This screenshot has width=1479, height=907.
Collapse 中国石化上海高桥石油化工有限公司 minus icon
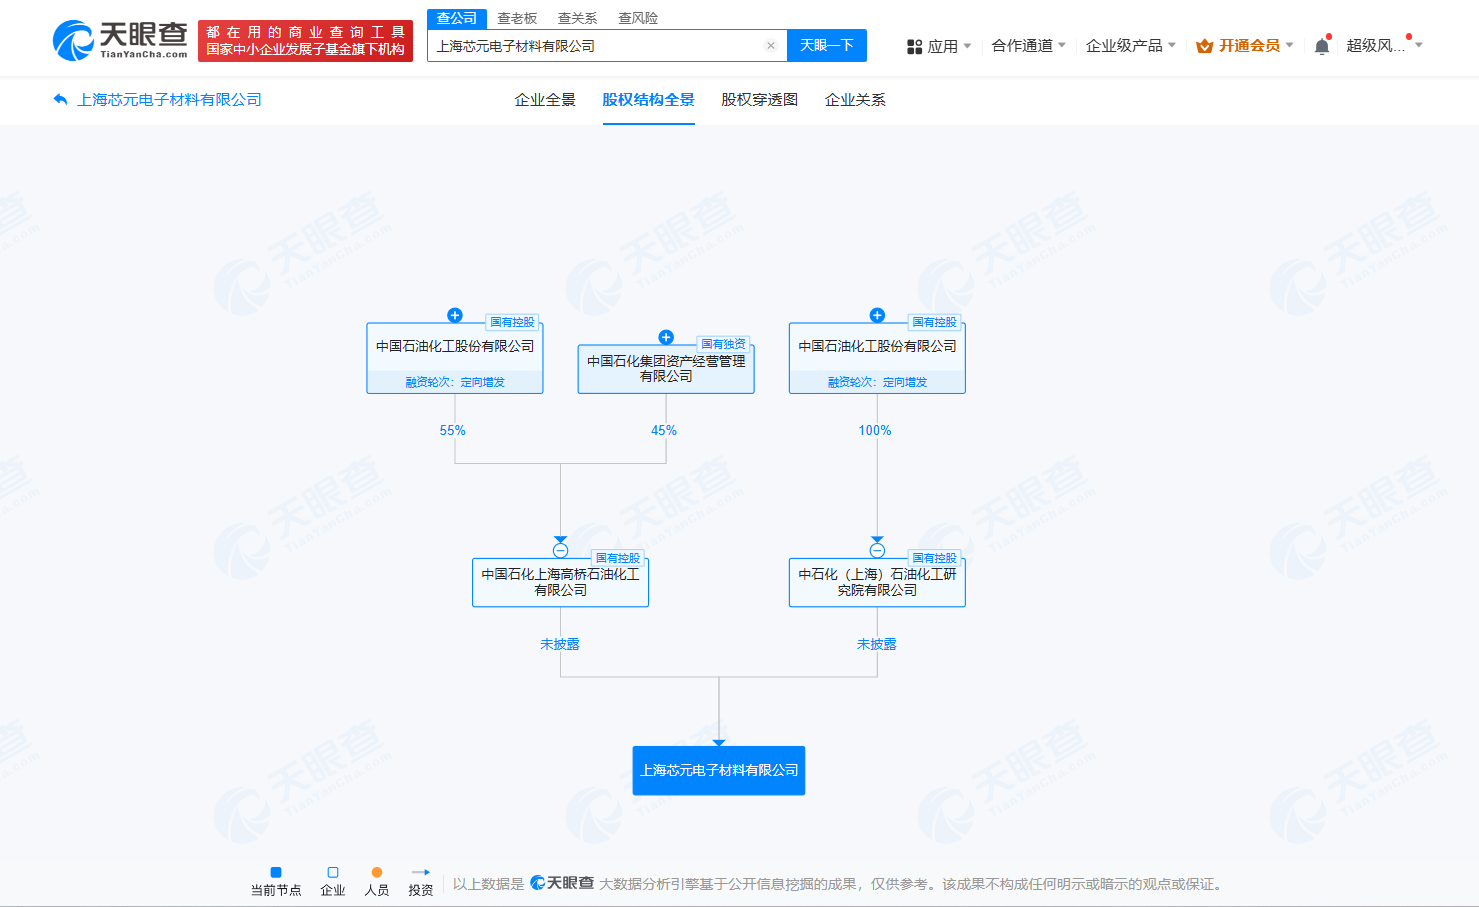coord(560,551)
